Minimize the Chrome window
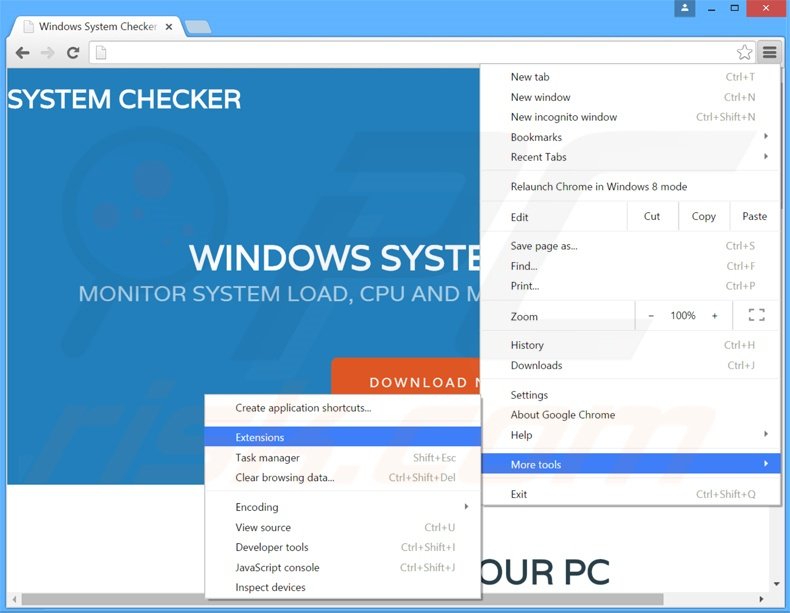Screen dimensions: 790x613 pyautogui.click(x=711, y=8)
